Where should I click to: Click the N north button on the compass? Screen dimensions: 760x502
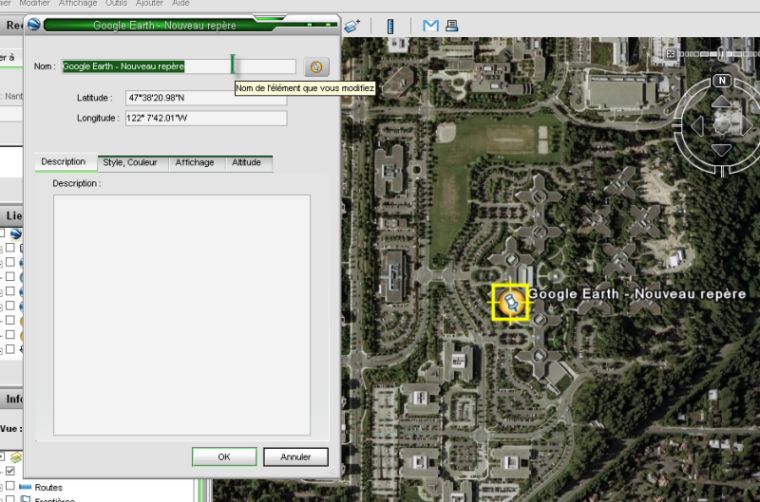[722, 80]
